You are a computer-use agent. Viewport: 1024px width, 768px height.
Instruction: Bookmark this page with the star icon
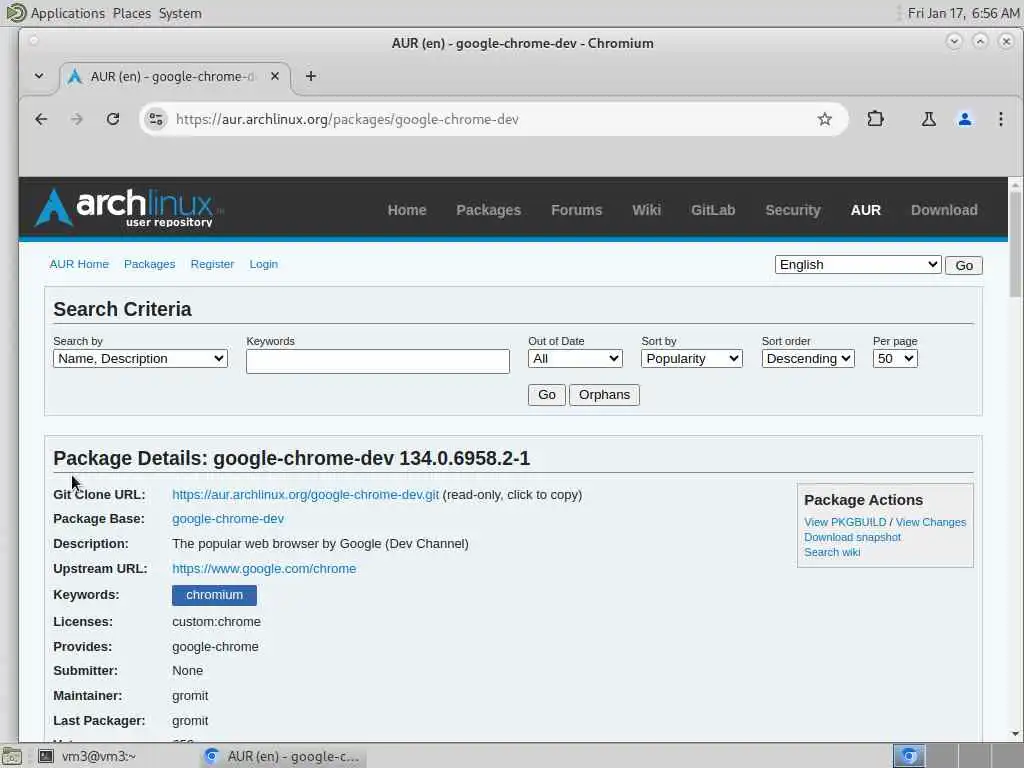pyautogui.click(x=825, y=119)
